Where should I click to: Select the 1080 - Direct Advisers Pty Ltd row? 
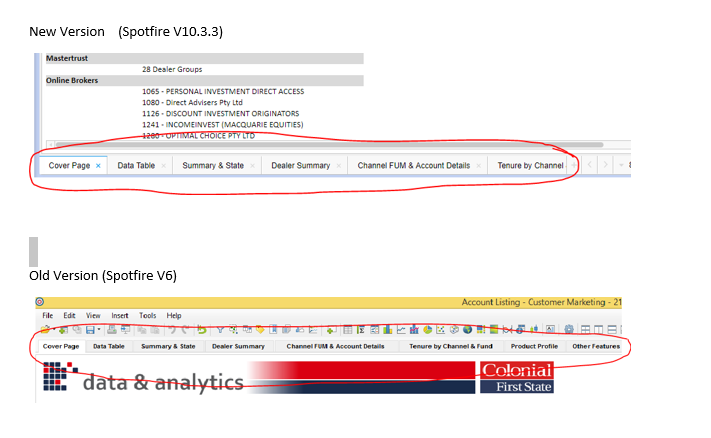[192, 102]
